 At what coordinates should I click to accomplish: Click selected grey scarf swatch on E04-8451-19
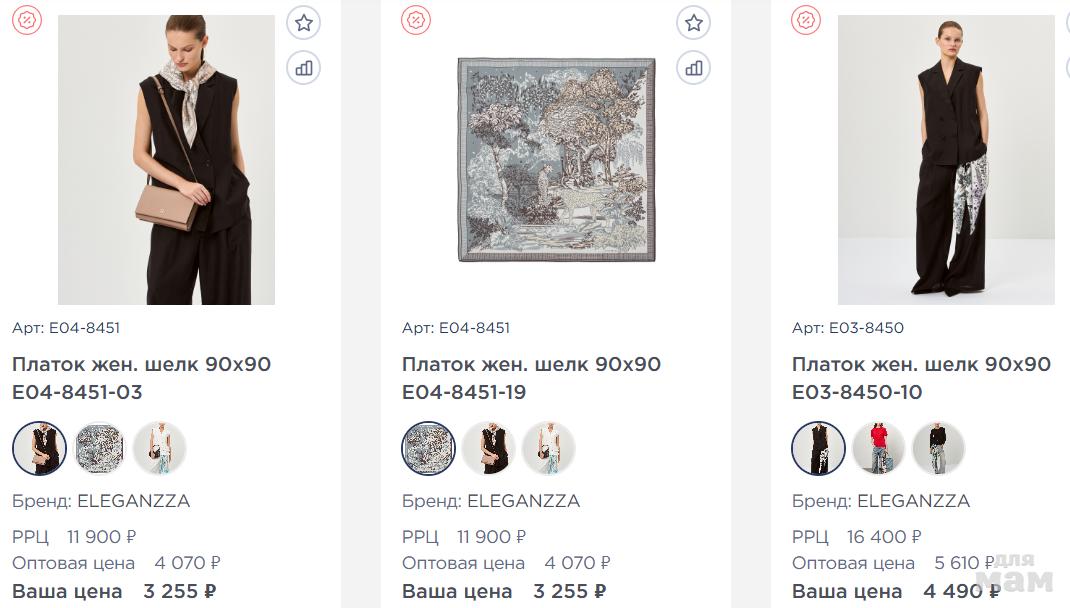click(429, 448)
